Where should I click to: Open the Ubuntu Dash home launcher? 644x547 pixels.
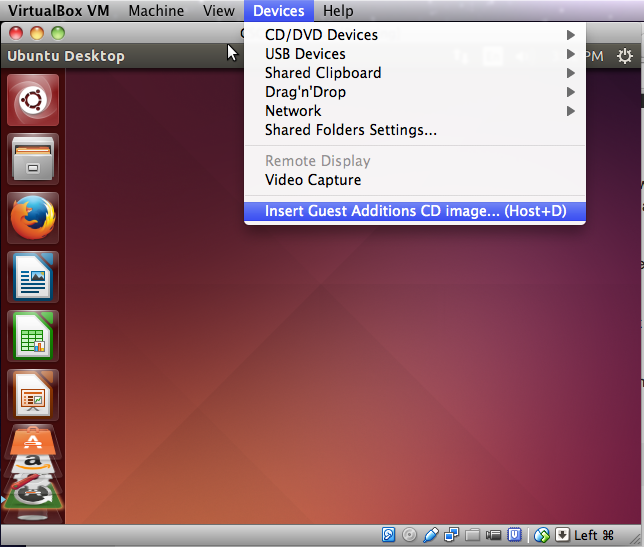point(33,100)
